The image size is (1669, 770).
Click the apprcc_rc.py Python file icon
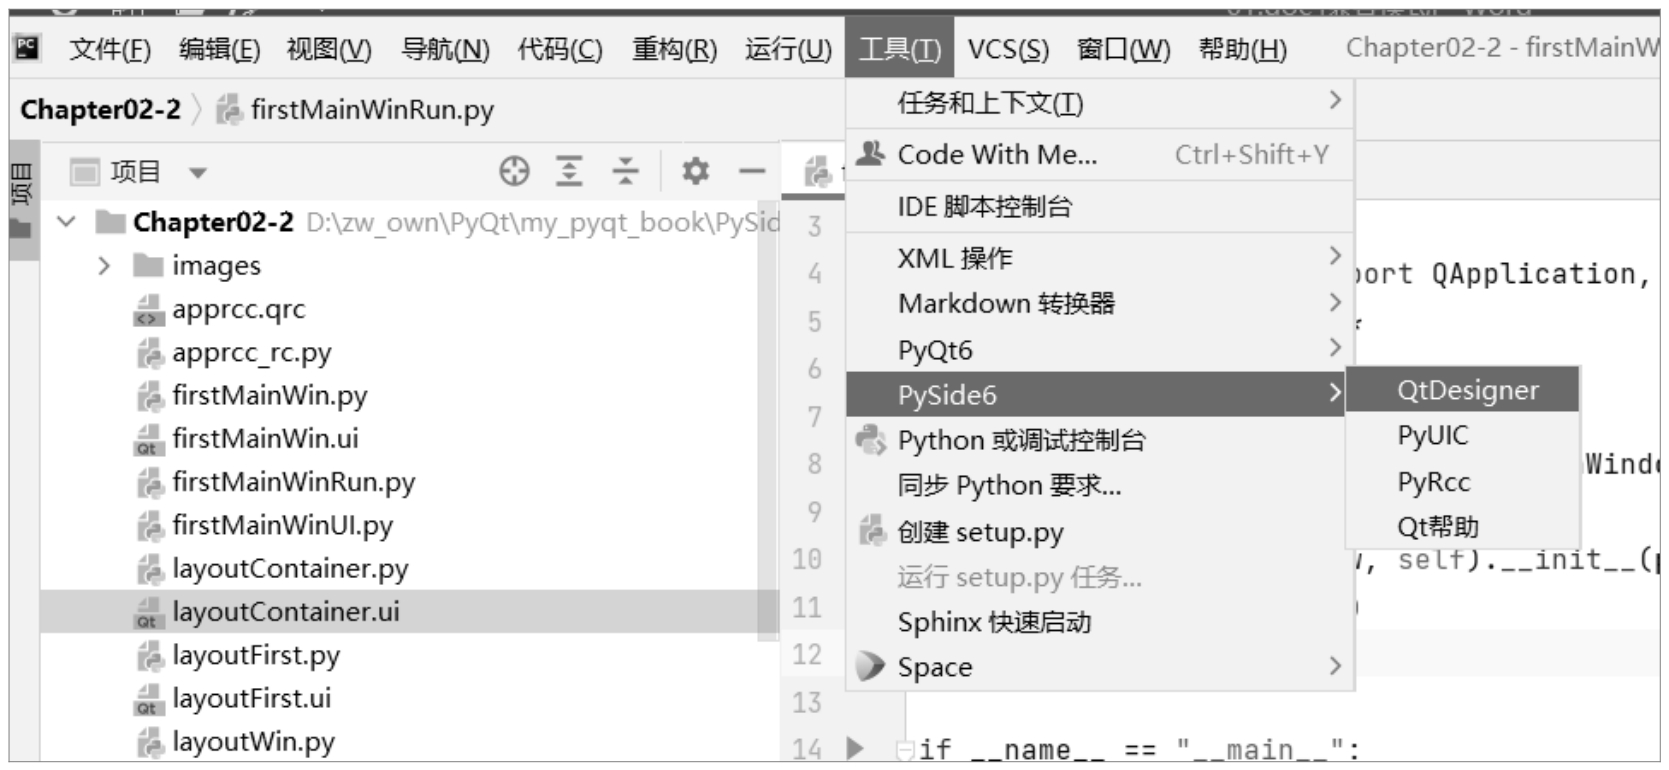coord(149,353)
